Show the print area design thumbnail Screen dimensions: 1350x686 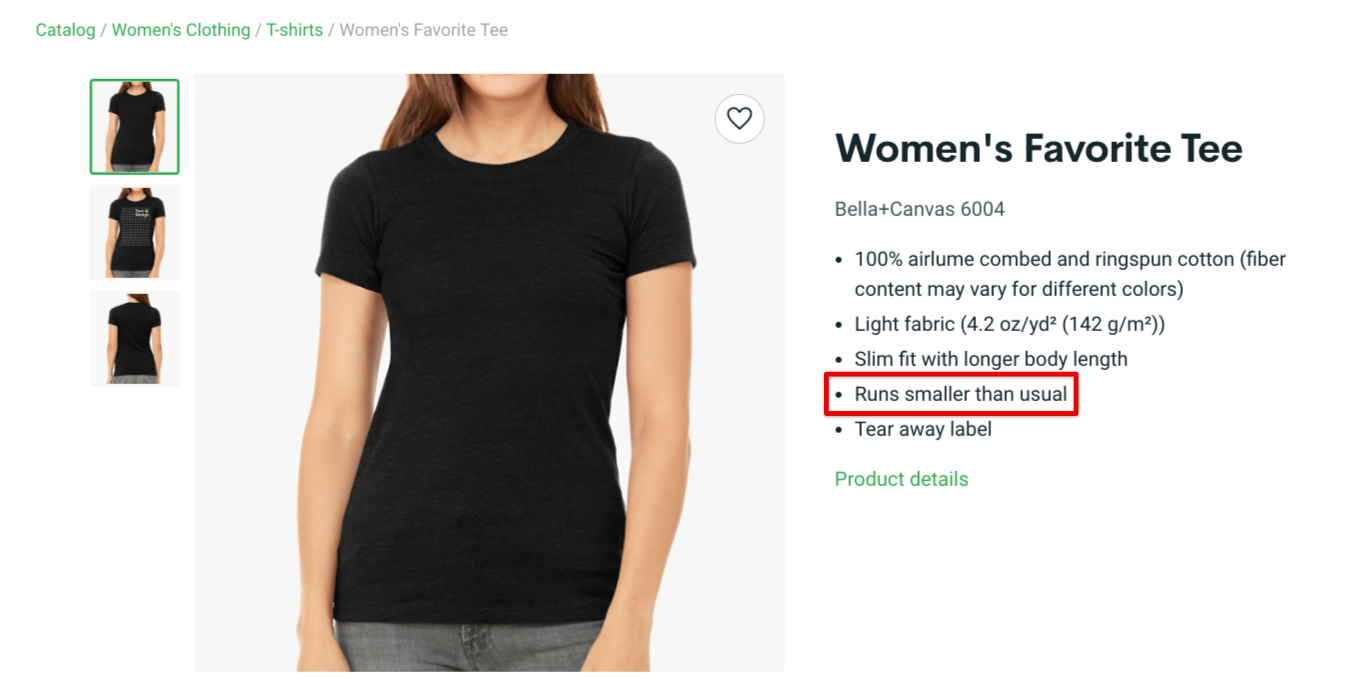pos(135,232)
